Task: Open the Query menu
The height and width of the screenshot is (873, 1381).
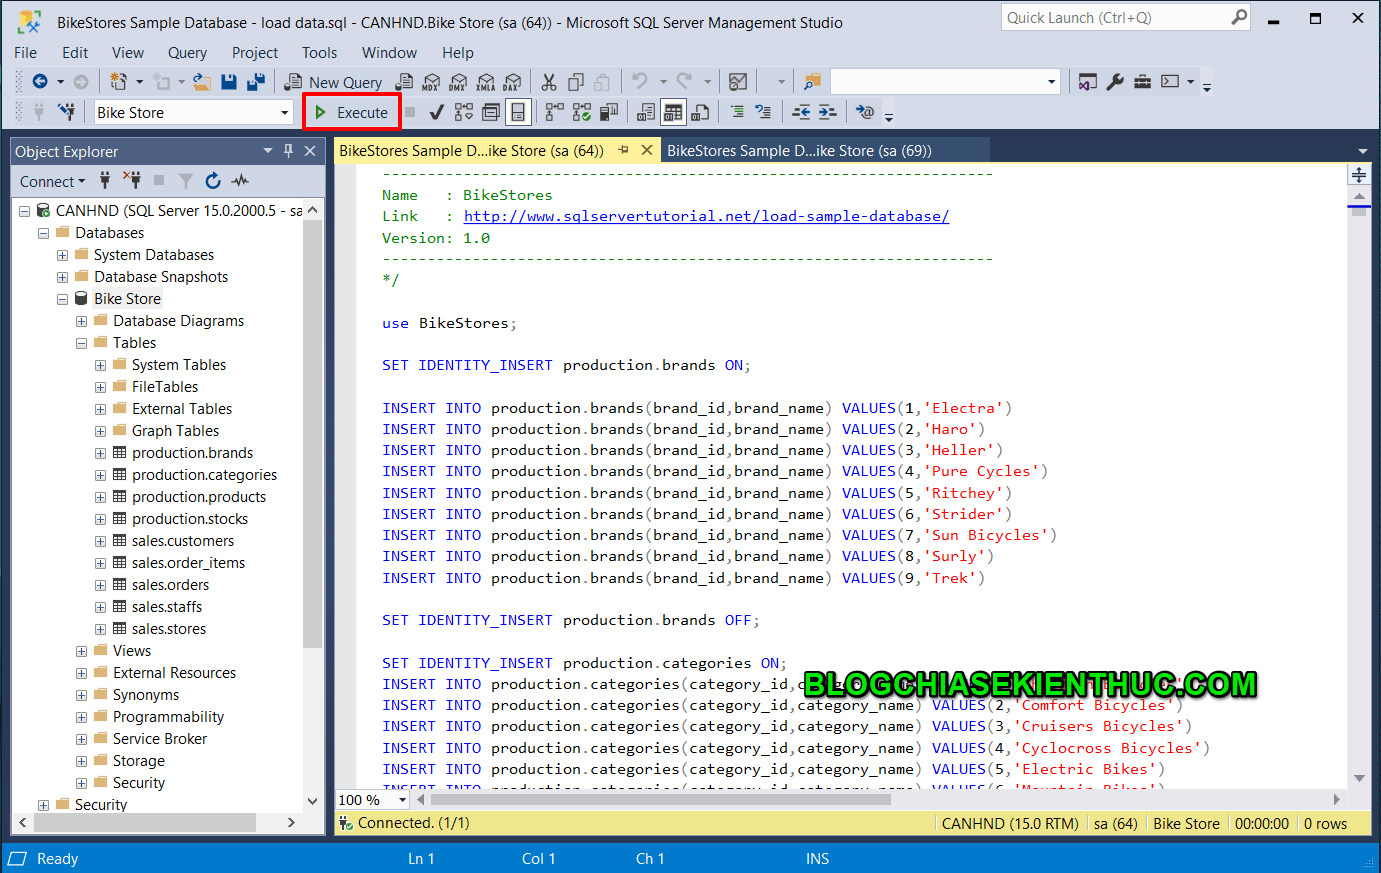Action: tap(187, 52)
